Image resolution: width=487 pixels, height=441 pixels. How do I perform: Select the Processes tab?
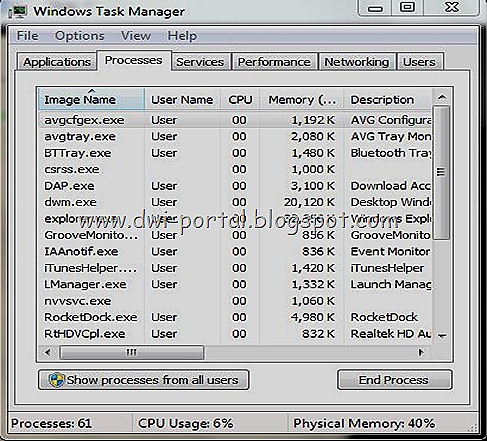pyautogui.click(x=134, y=60)
